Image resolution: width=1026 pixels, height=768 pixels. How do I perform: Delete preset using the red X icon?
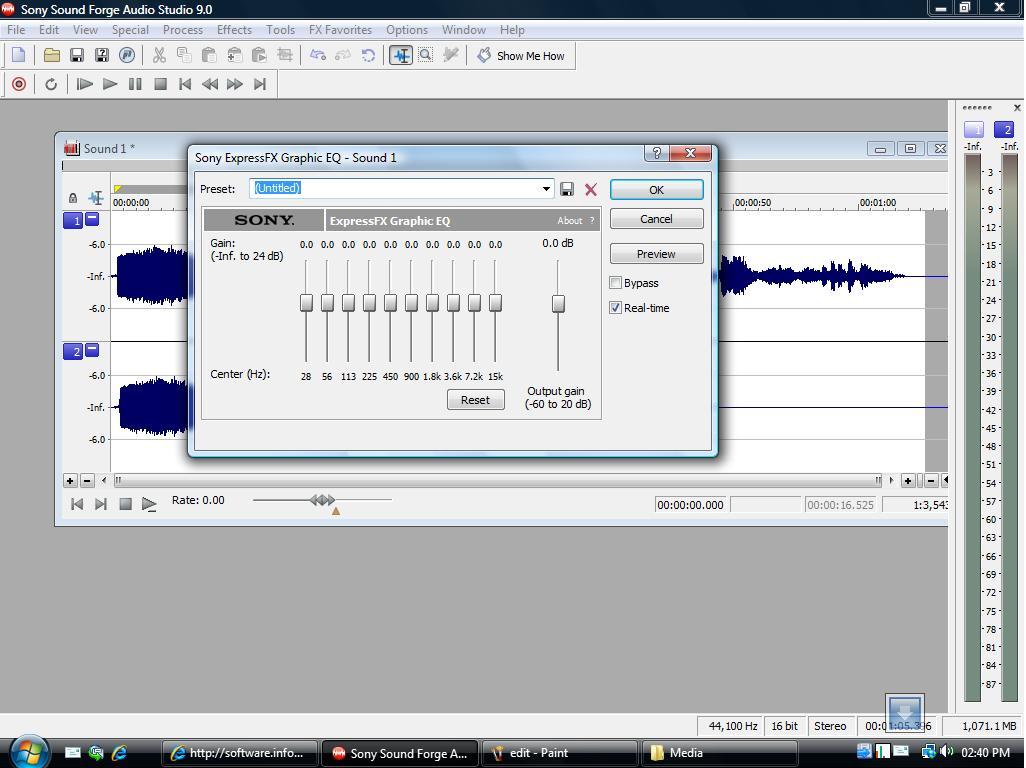click(x=590, y=189)
